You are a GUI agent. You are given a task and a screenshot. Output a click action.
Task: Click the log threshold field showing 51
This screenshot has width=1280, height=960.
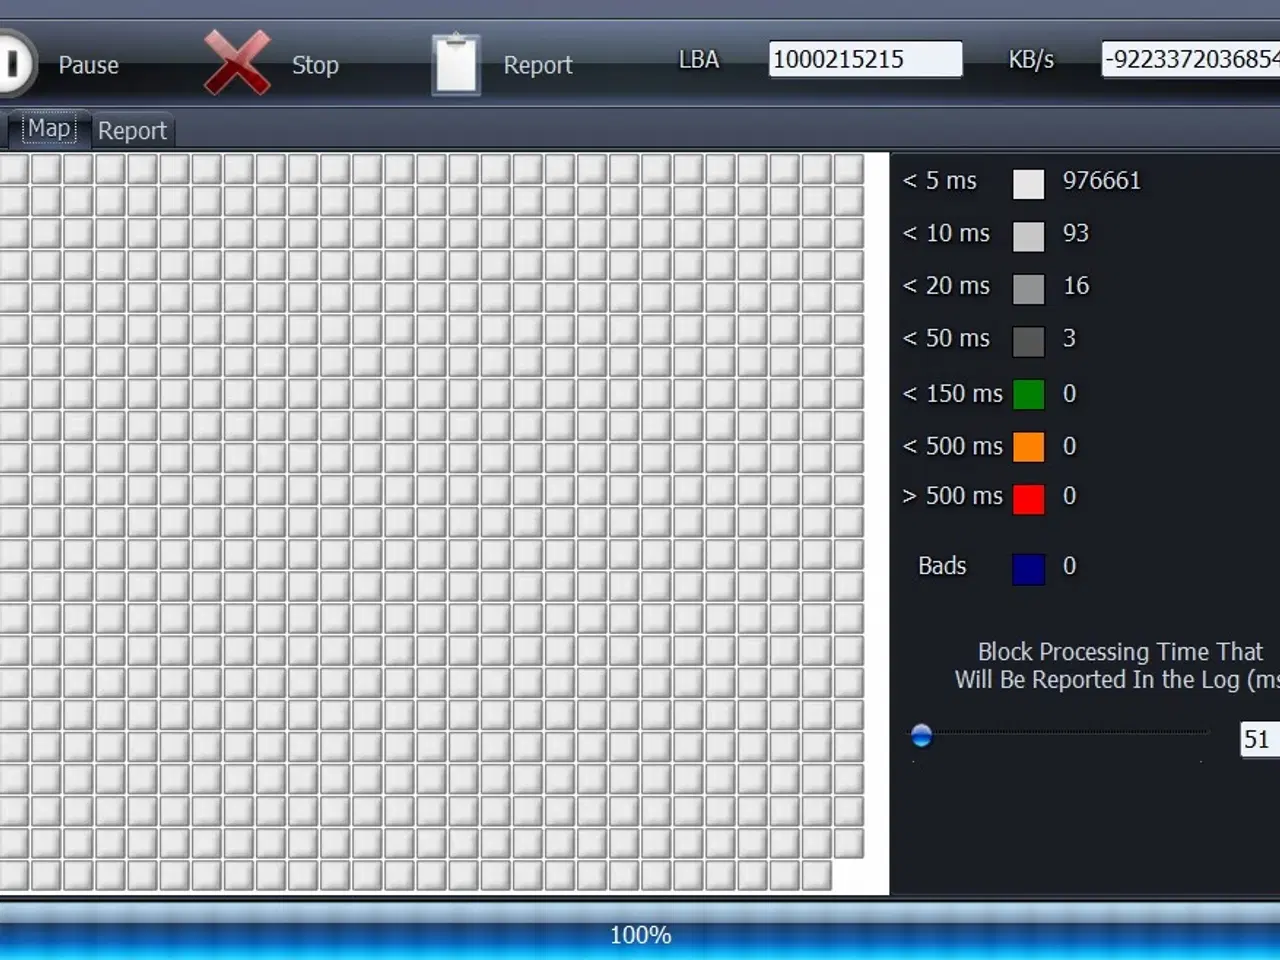(1258, 739)
